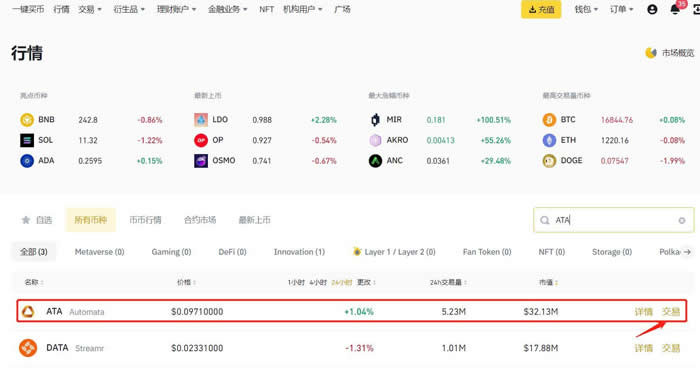Screen dimensions: 700x371
Task: Expand the 衍生品 dropdown menu
Action: pyautogui.click(x=129, y=9)
